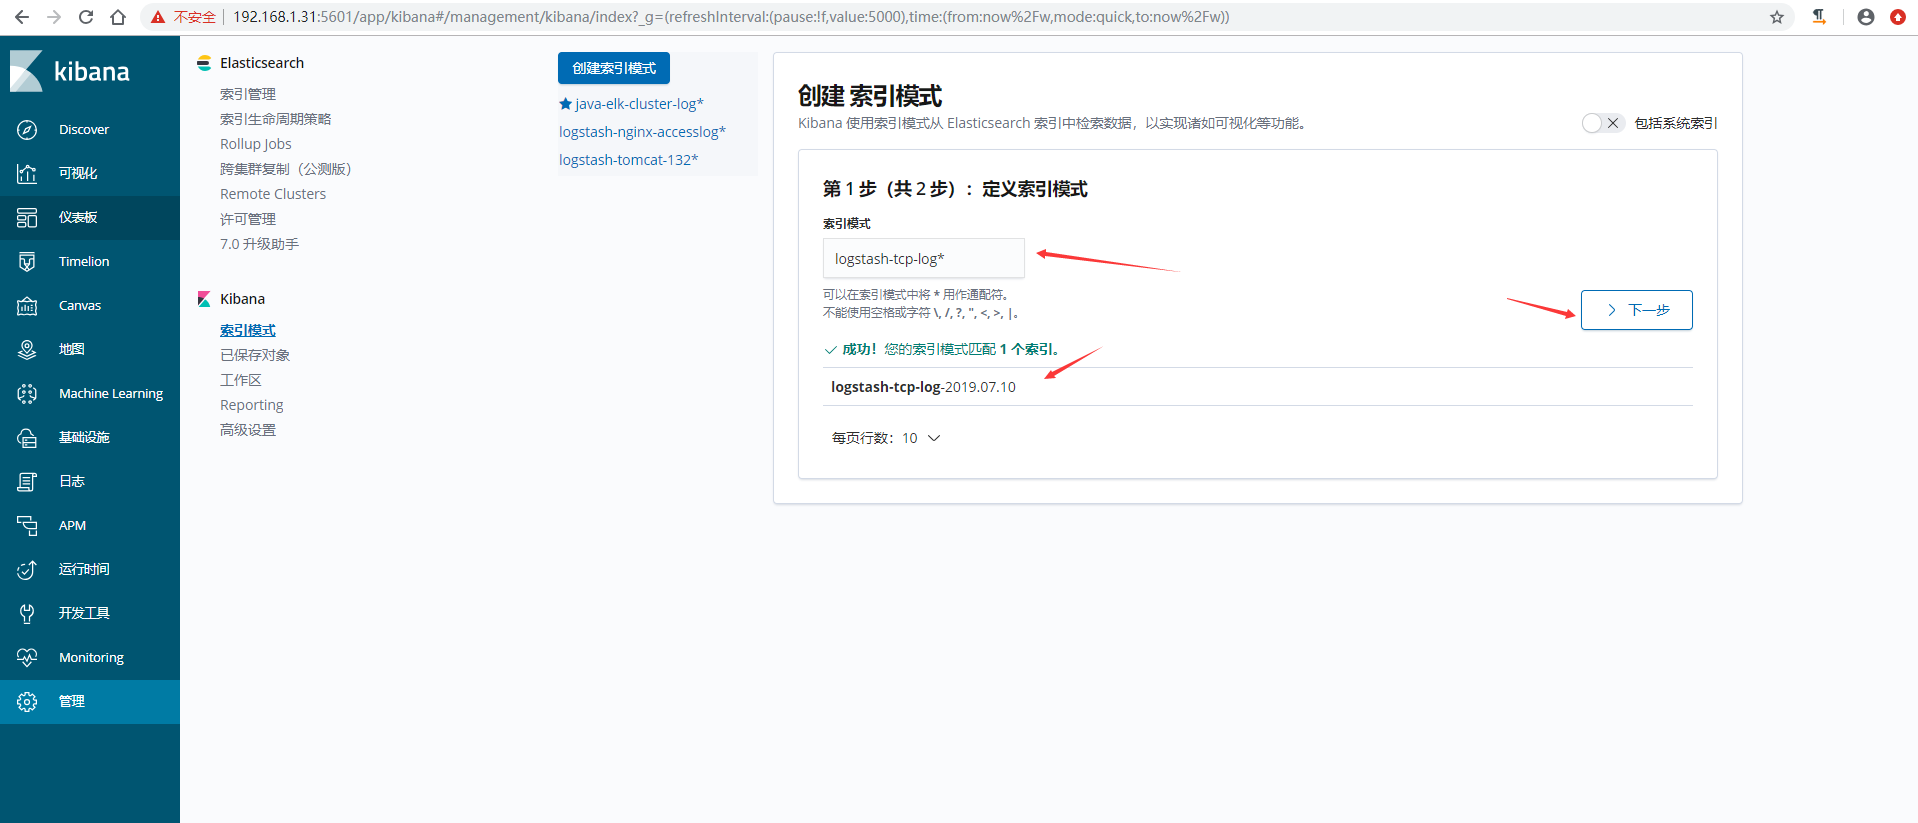This screenshot has height=823, width=1918.
Task: Click the browser home icon
Action: click(x=118, y=17)
